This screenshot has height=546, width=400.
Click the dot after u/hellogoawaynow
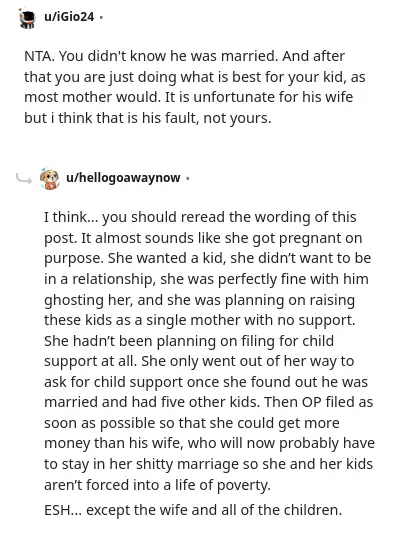[188, 178]
